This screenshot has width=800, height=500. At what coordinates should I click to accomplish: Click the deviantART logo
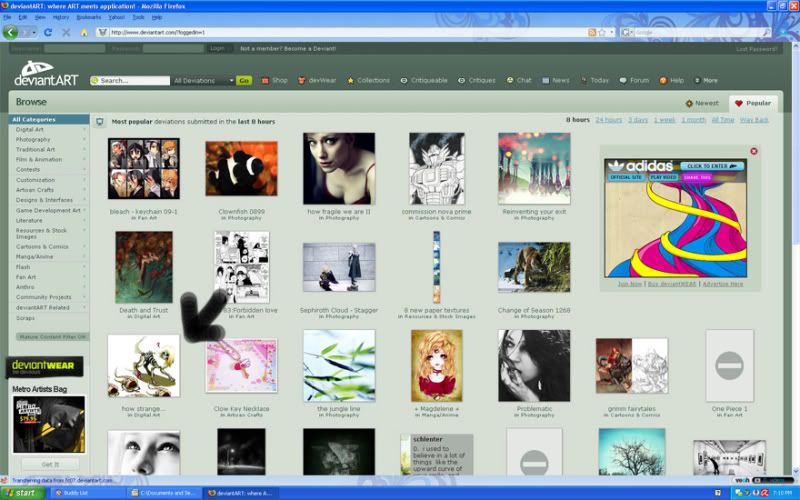point(46,73)
